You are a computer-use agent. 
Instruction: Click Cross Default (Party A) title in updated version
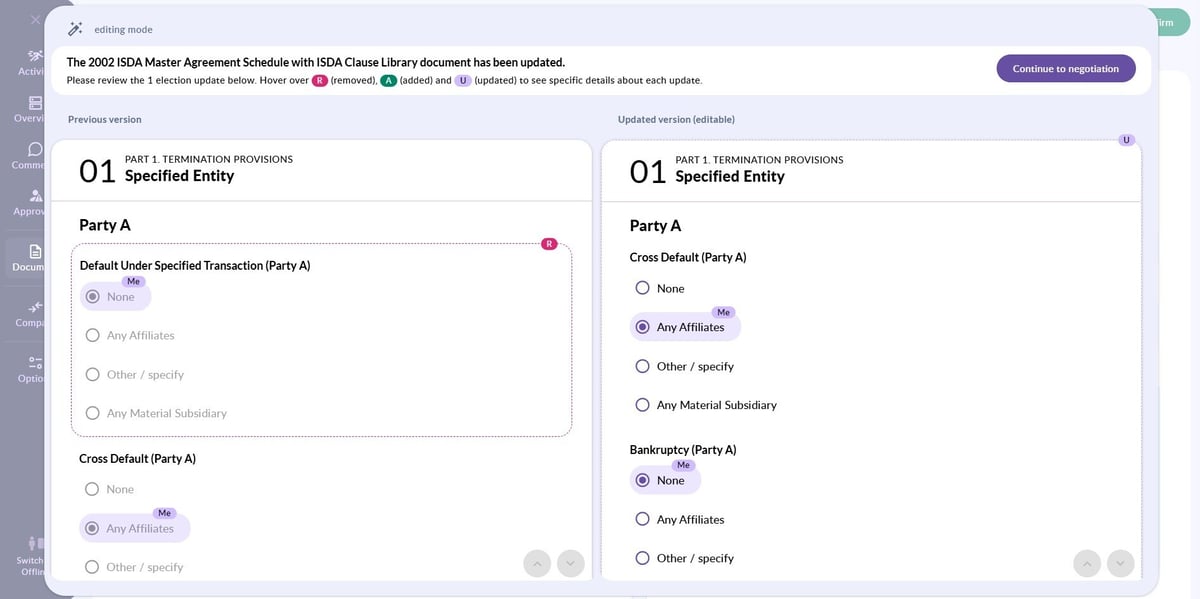pos(688,257)
